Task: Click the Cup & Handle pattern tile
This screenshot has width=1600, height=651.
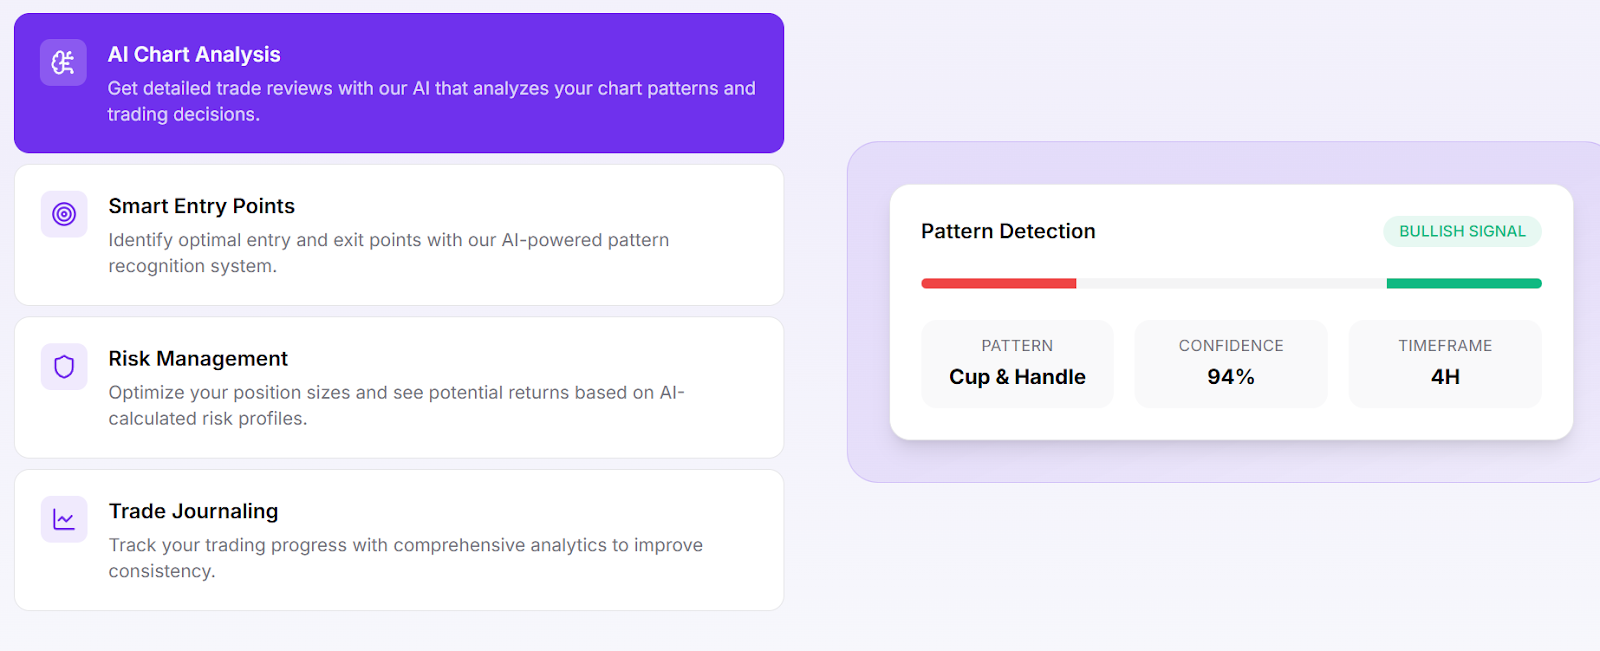Action: (1017, 364)
